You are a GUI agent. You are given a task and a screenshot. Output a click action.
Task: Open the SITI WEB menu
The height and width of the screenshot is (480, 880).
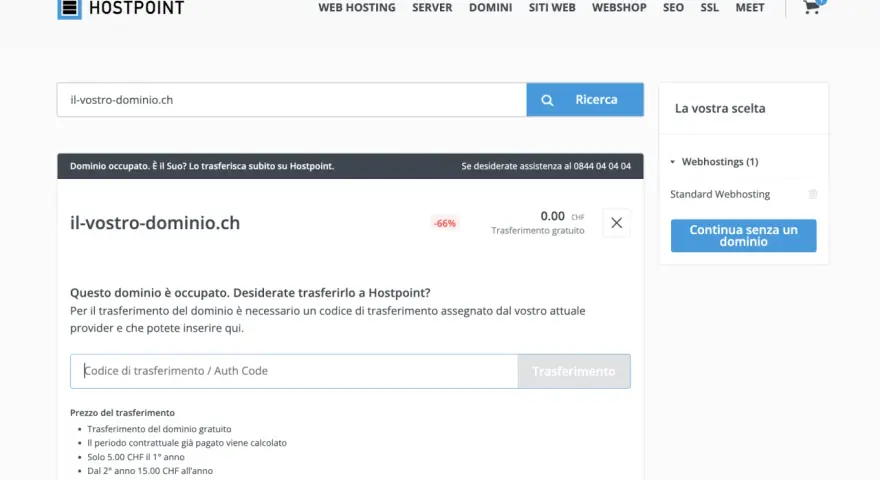tap(552, 7)
